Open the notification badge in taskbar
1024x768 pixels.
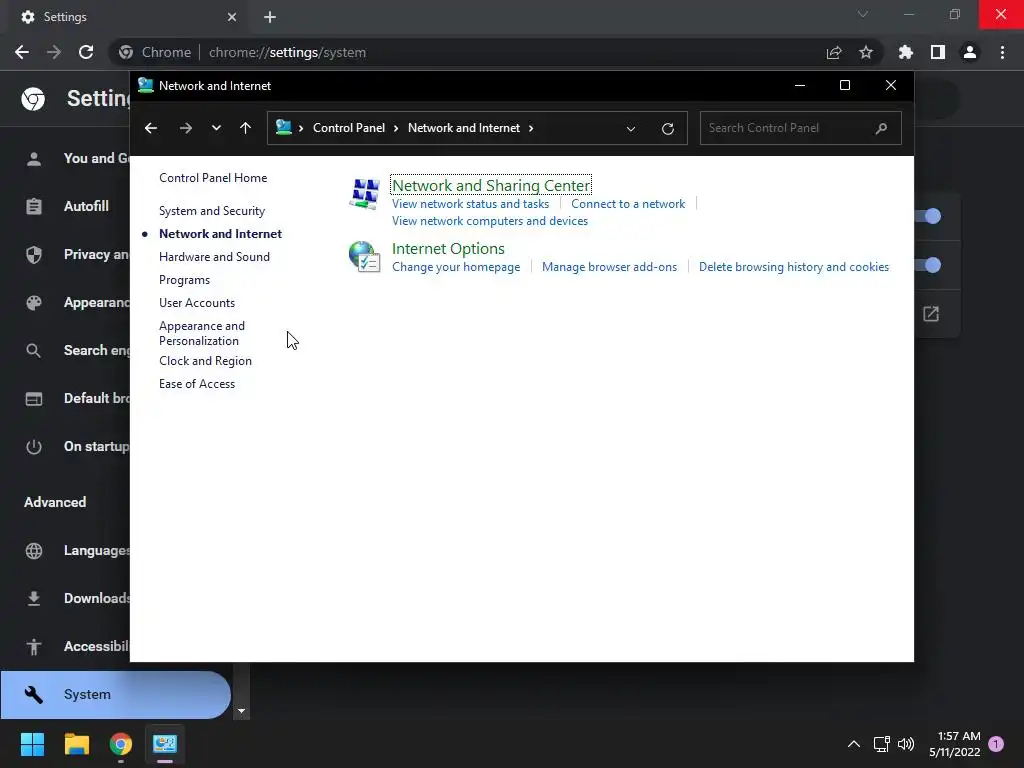pos(996,744)
